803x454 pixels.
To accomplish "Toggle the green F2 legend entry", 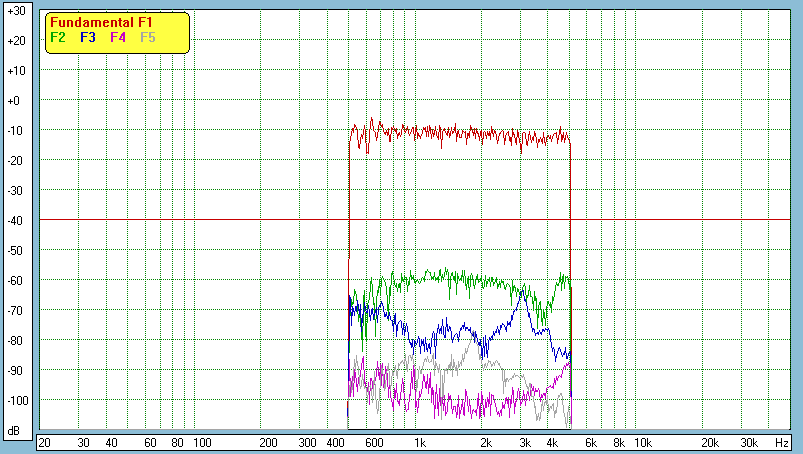I will click(58, 37).
